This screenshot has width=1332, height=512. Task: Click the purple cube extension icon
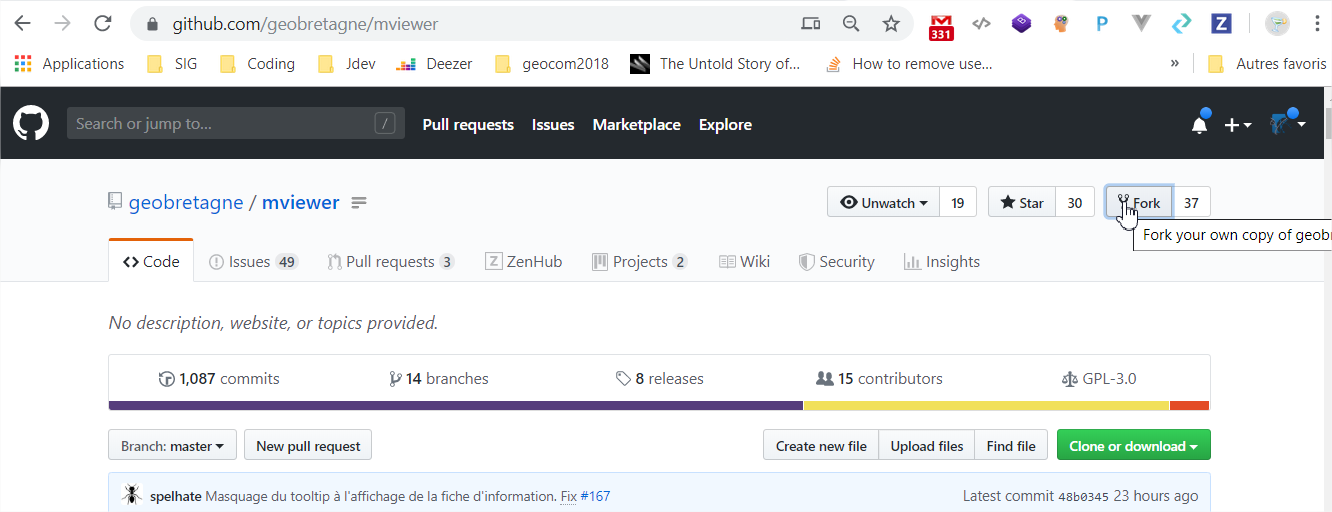click(1021, 23)
